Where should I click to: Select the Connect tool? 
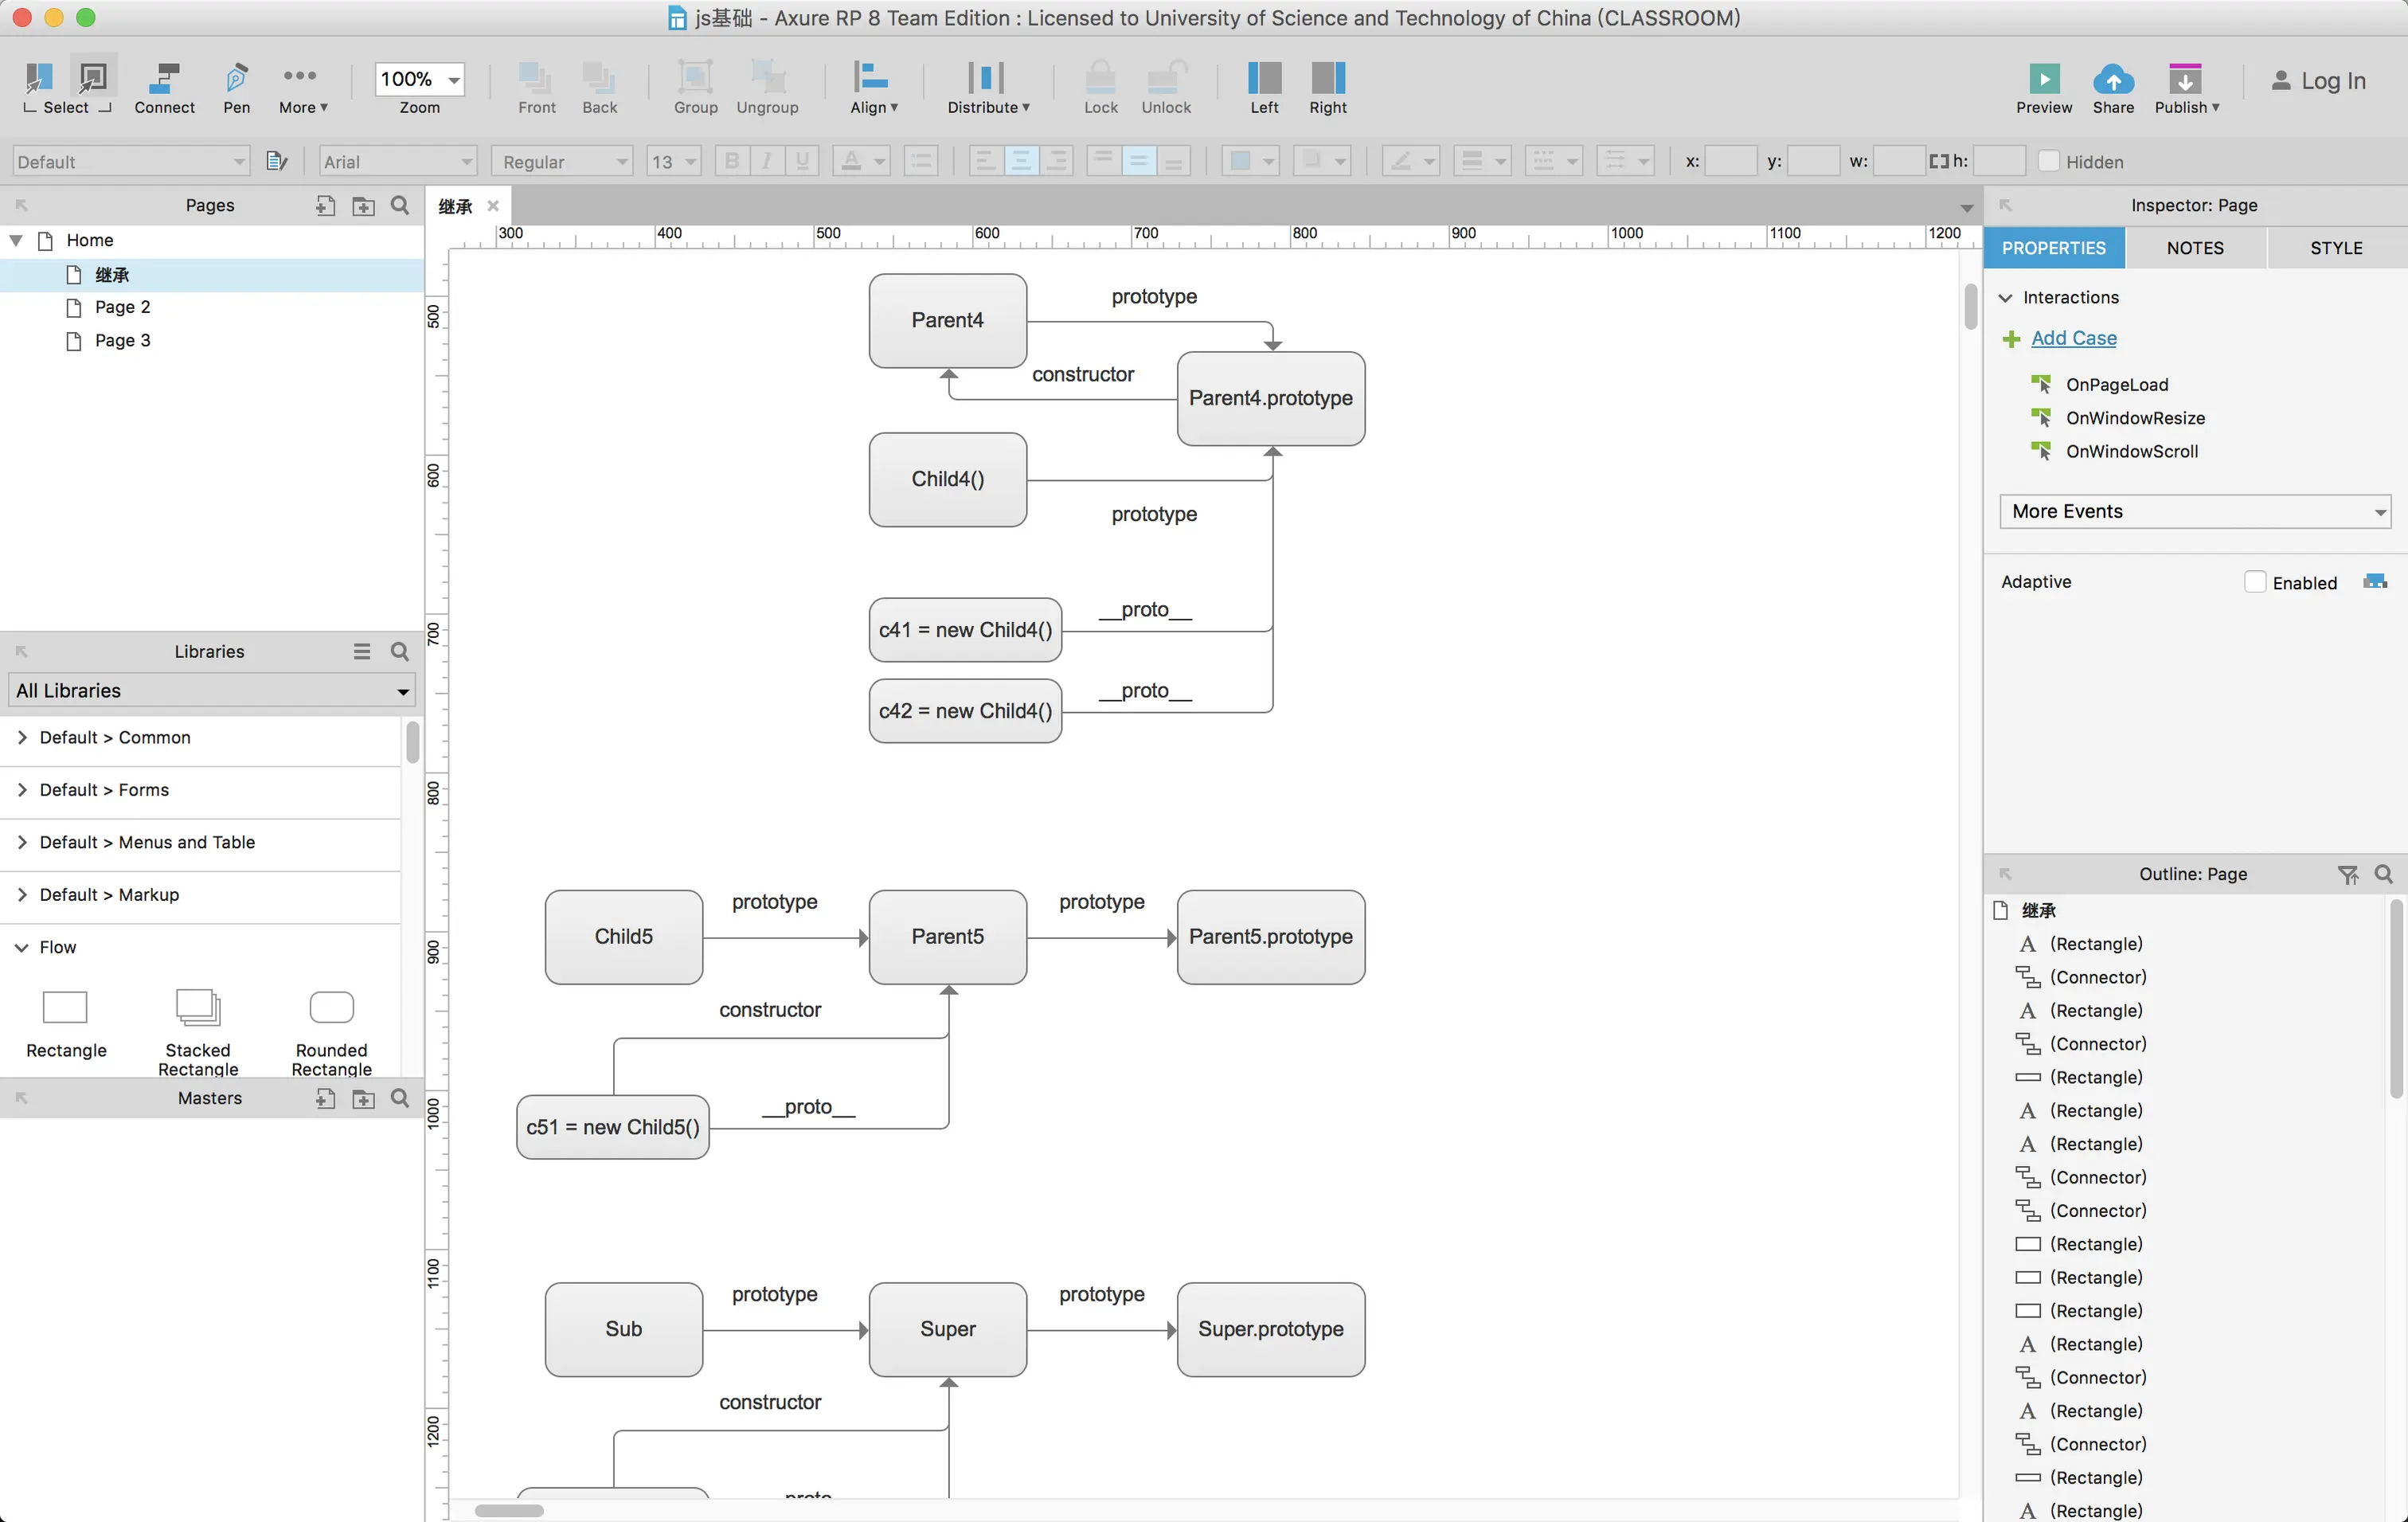[x=164, y=79]
